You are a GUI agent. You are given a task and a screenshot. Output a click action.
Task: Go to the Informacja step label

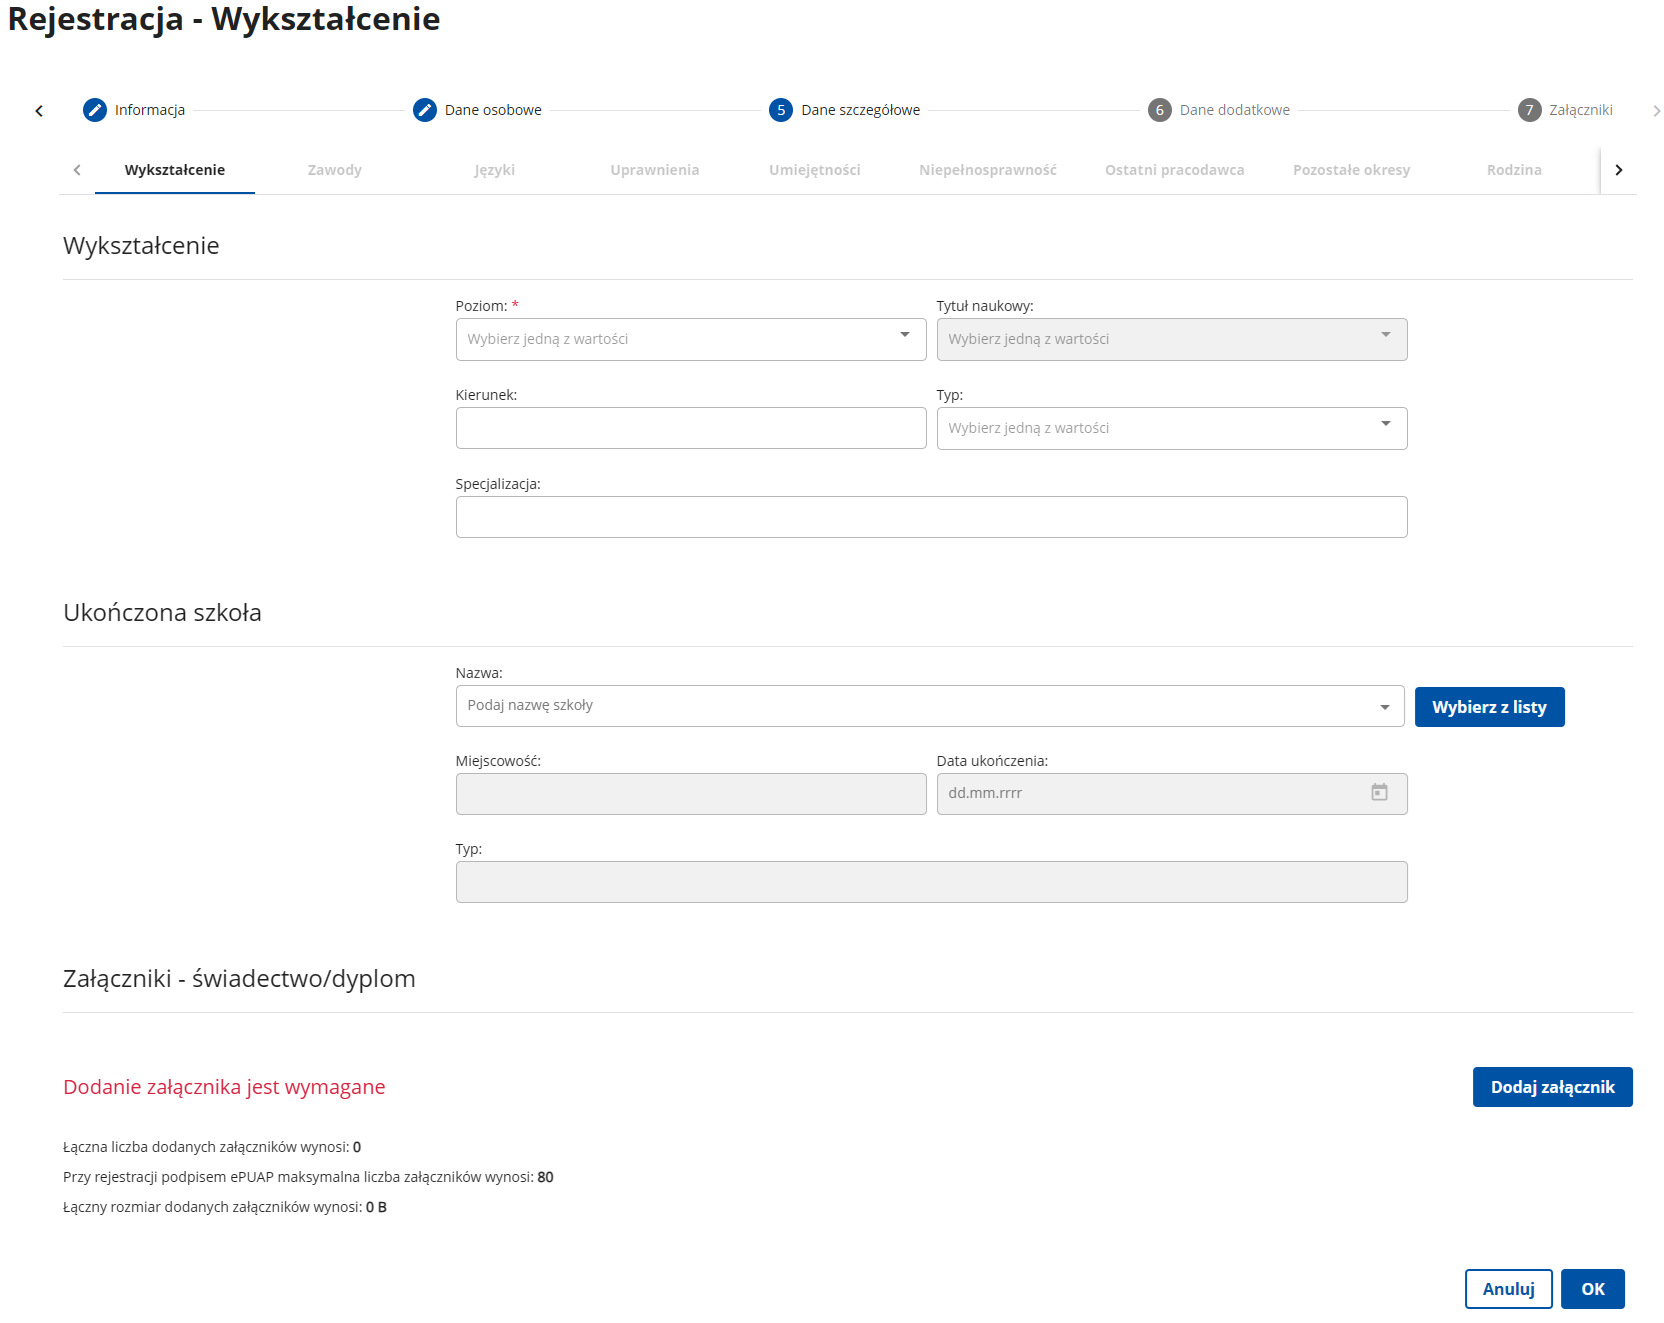(x=150, y=110)
